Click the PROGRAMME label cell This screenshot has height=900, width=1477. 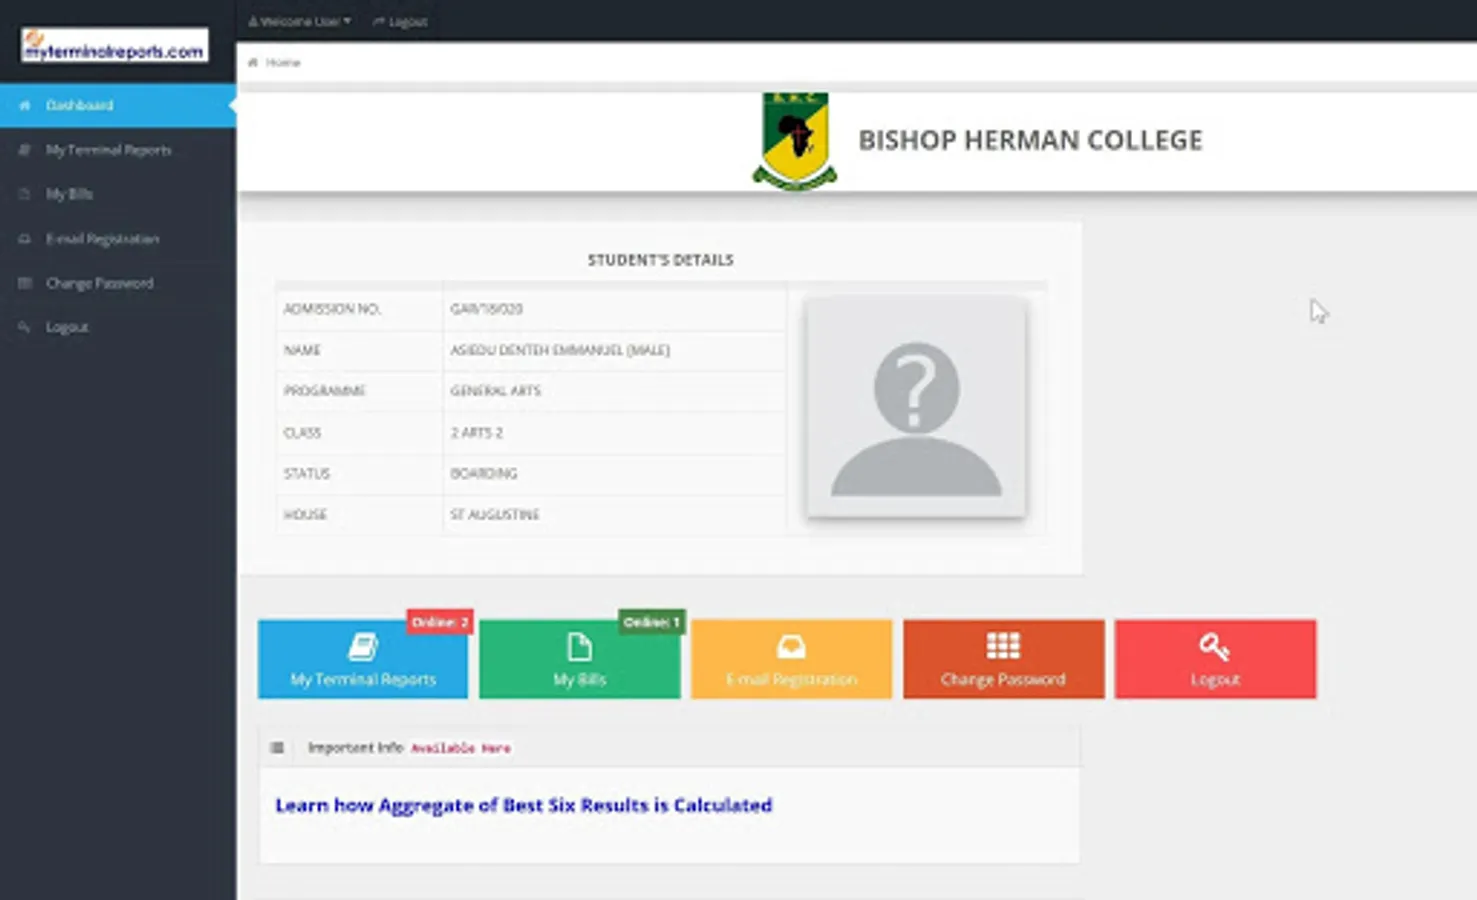pos(360,391)
